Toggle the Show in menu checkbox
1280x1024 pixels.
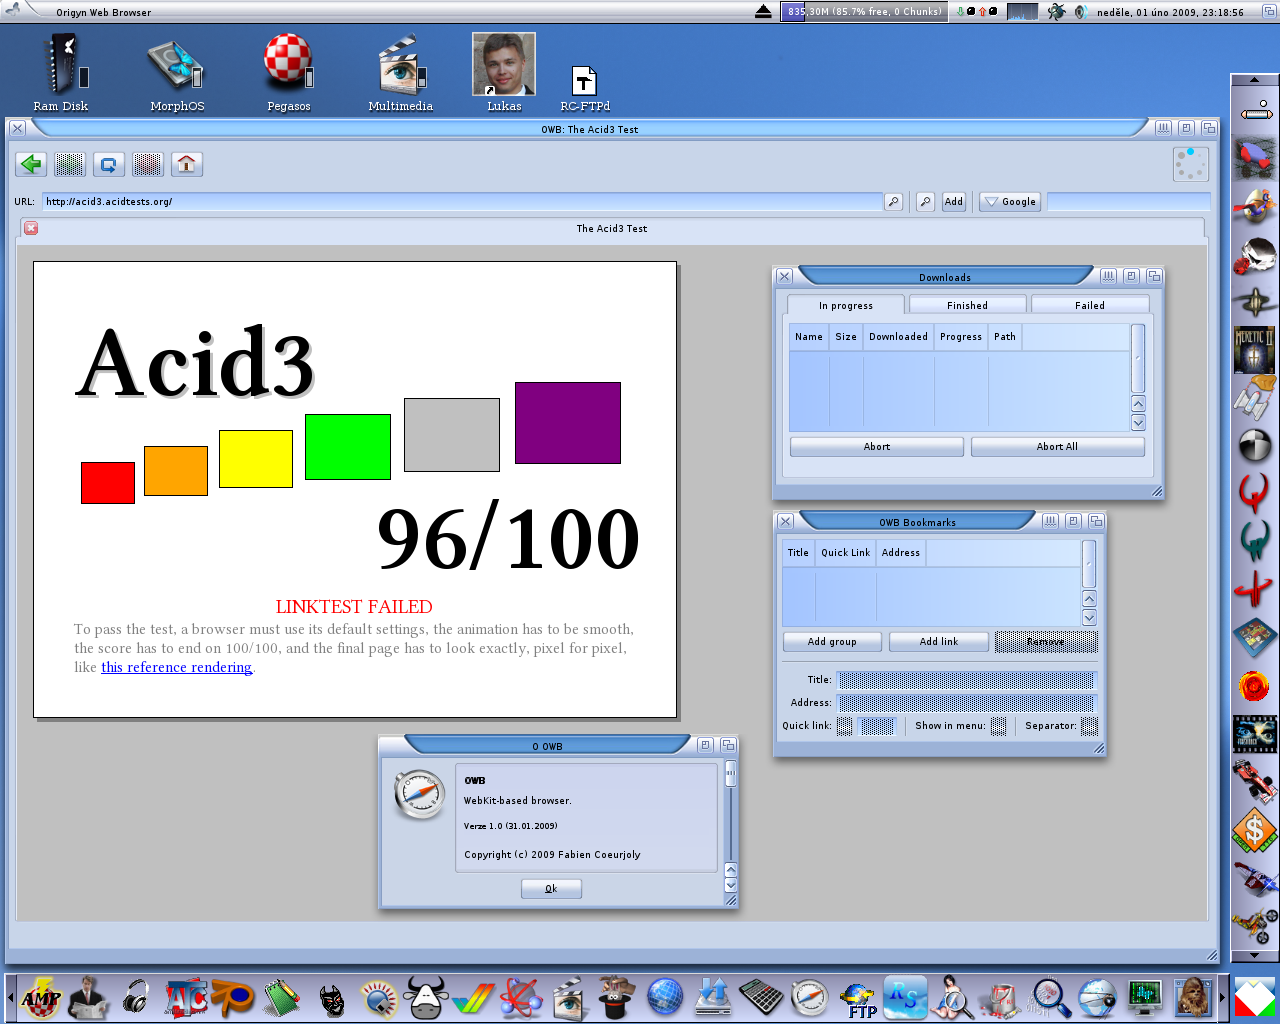pyautogui.click(x=998, y=726)
